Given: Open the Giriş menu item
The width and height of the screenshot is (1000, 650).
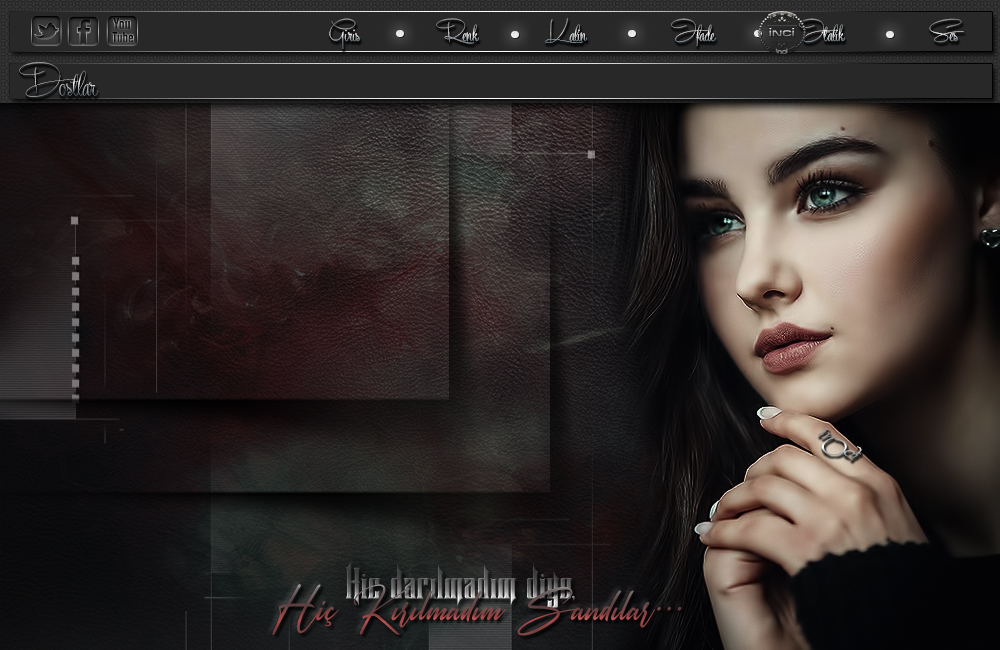Looking at the screenshot, I should point(345,35).
